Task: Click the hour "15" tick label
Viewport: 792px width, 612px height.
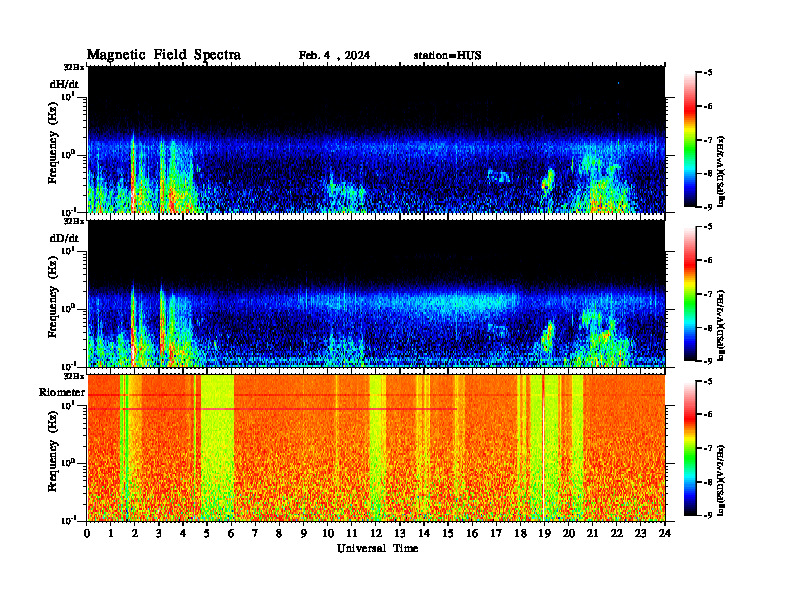Action: (448, 533)
